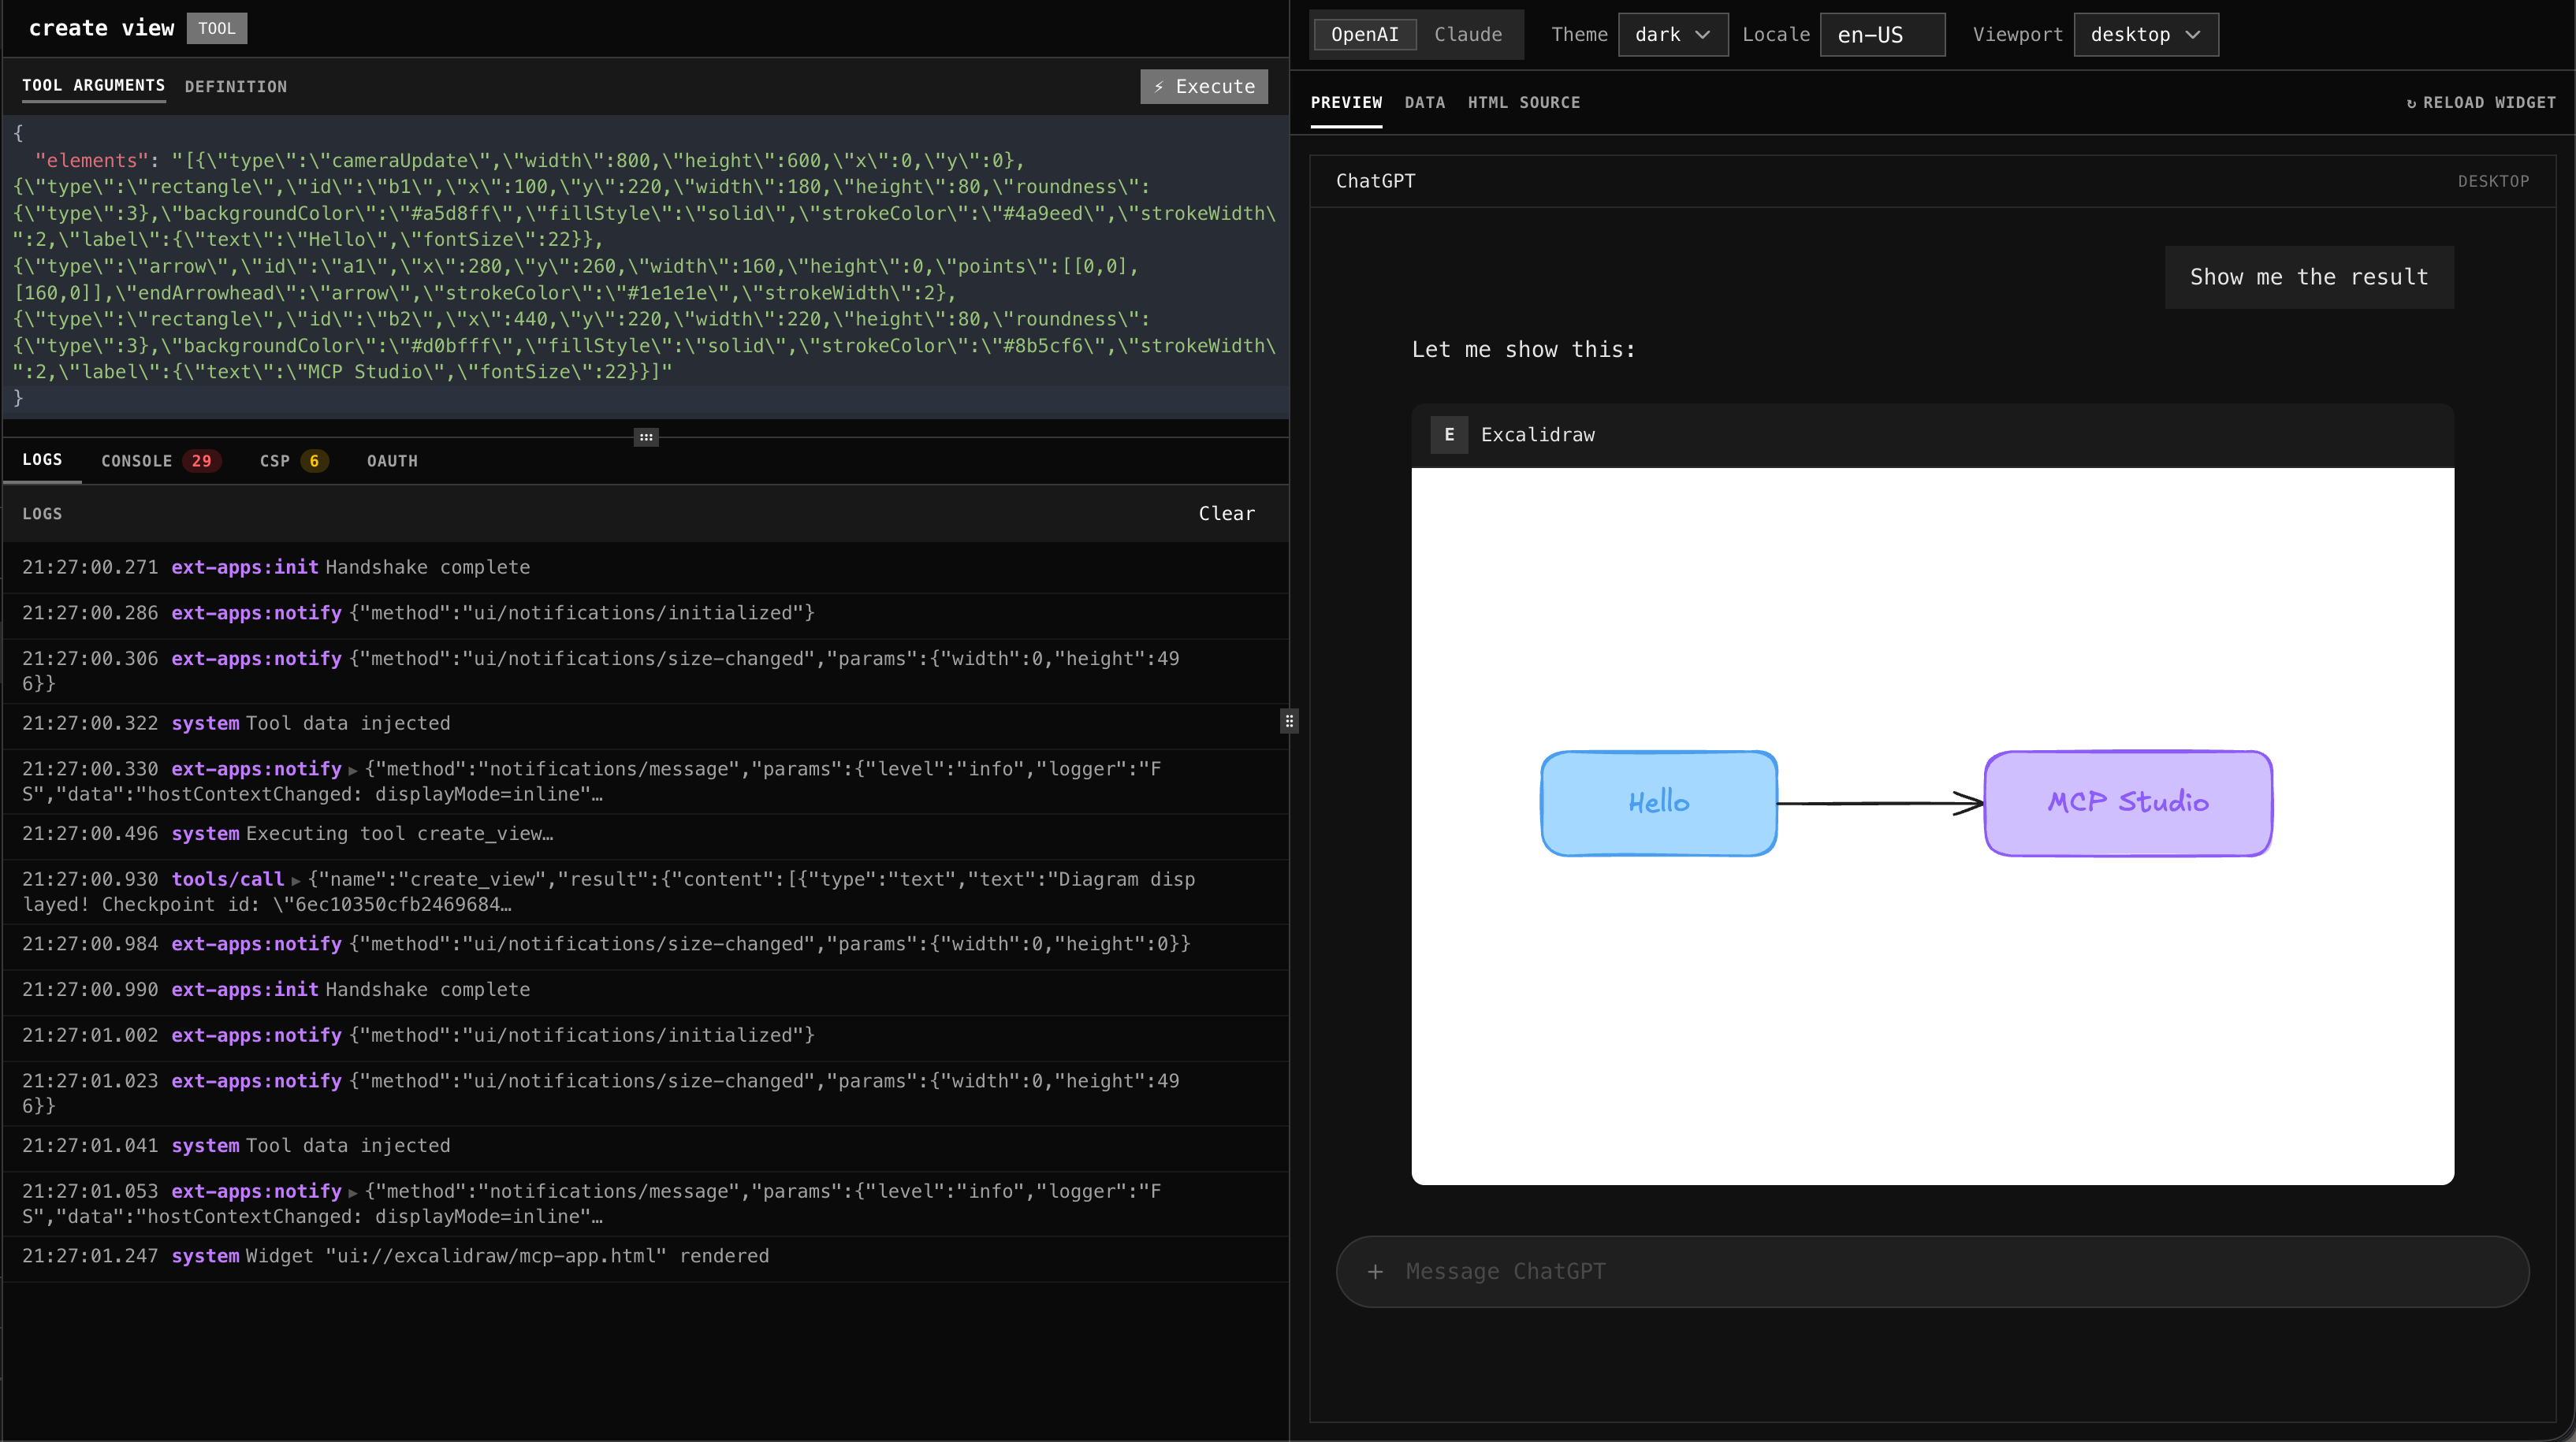Open the Viewport dropdown showing desktop
The image size is (2576, 1442).
(x=2146, y=34)
